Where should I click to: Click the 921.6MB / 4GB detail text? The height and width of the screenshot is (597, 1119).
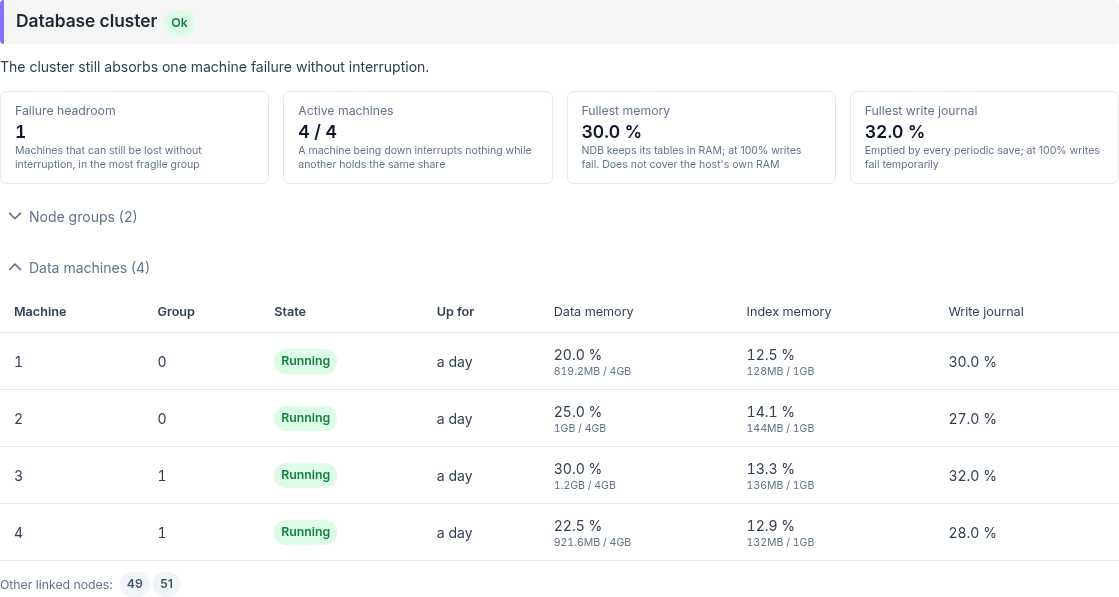[592, 542]
